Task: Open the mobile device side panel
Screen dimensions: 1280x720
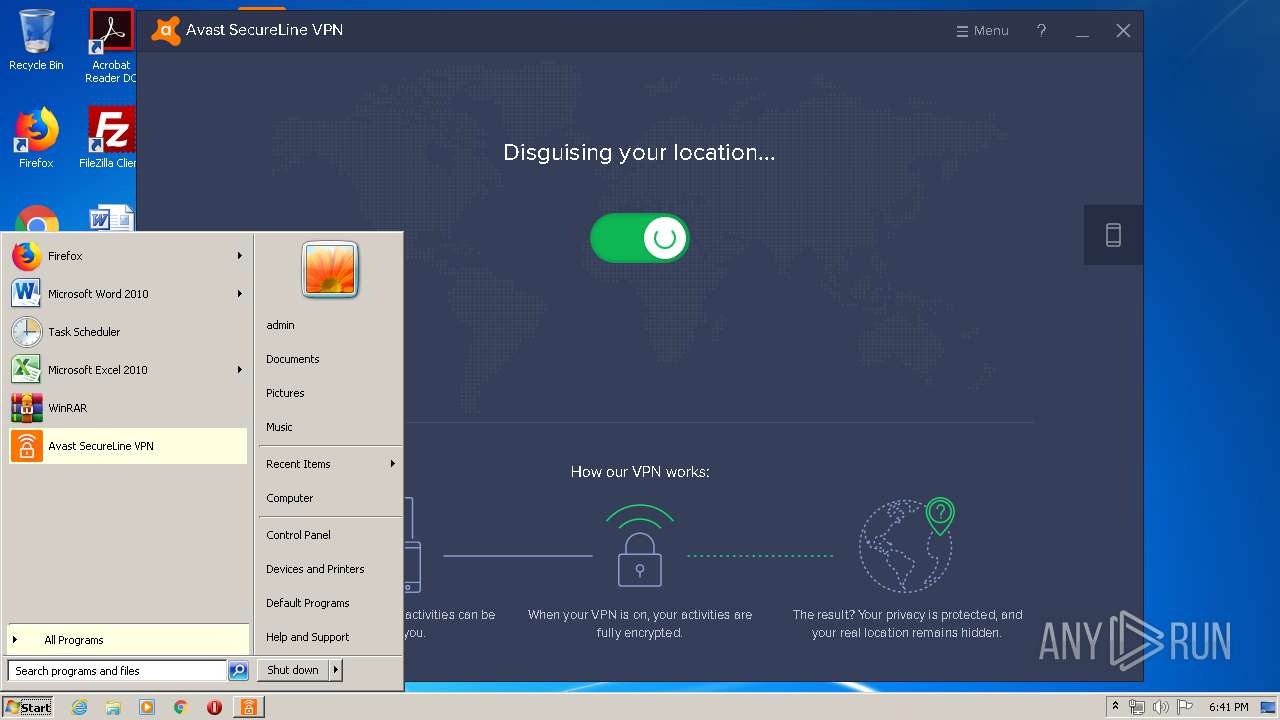Action: click(x=1113, y=235)
